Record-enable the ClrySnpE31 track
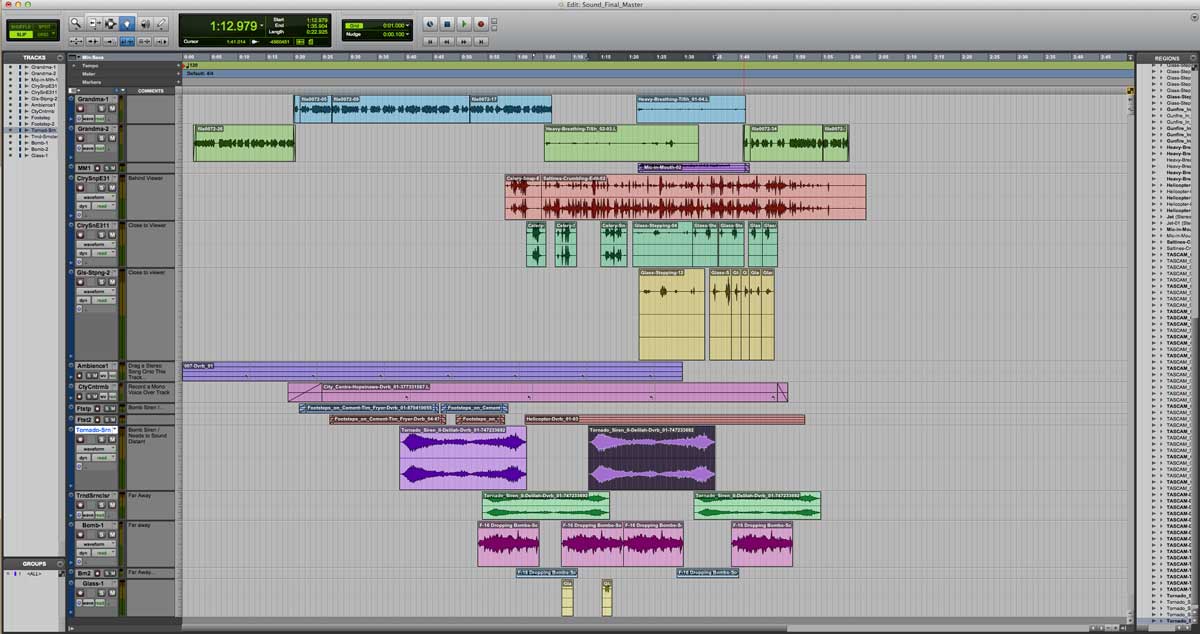 click(80, 187)
